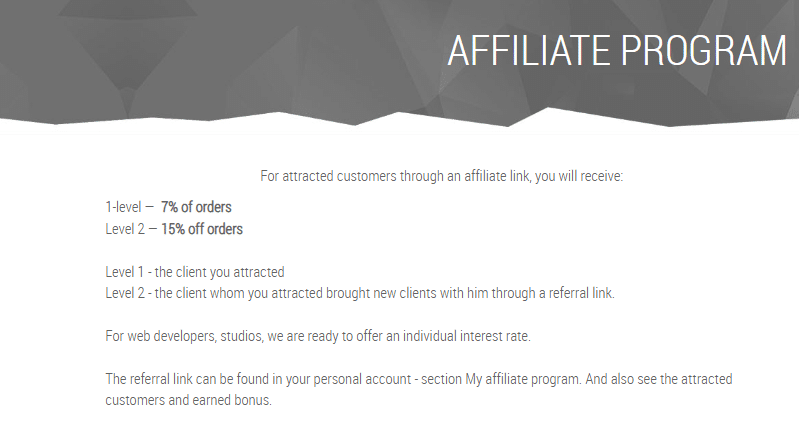Click "customers and earned bonus" text line

(189, 400)
